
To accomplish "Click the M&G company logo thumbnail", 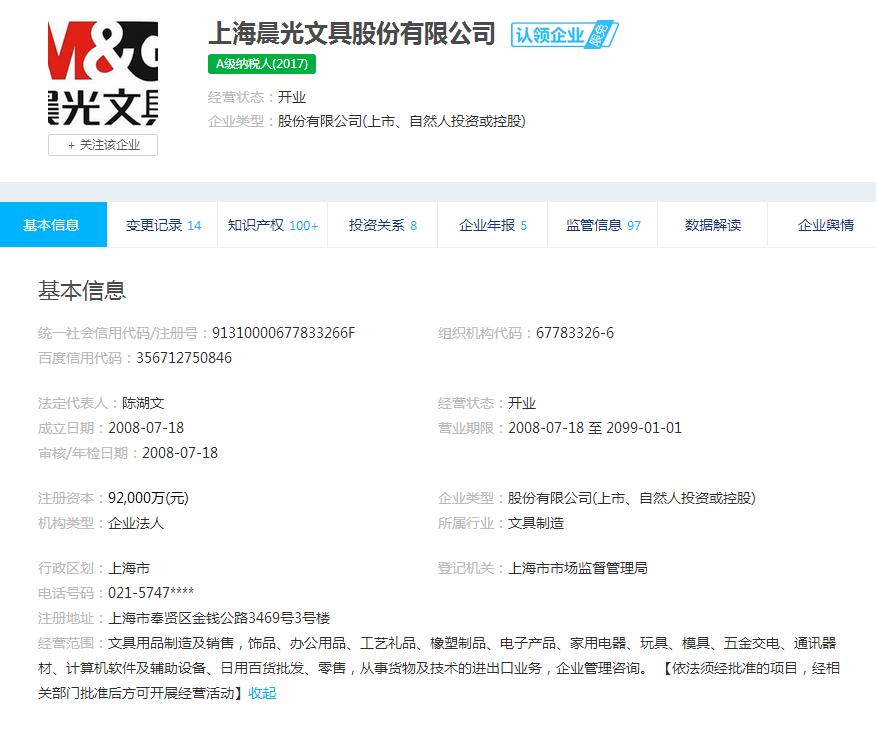I will click(103, 74).
